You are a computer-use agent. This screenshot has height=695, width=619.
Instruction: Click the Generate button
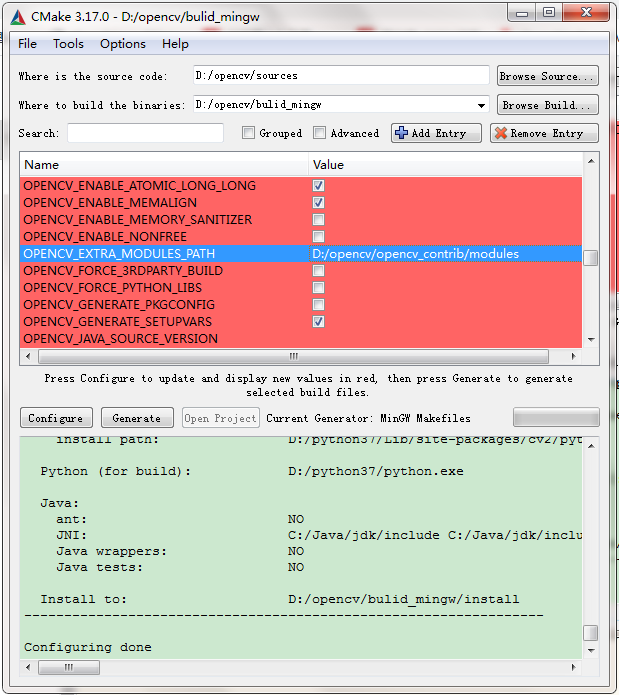137,418
